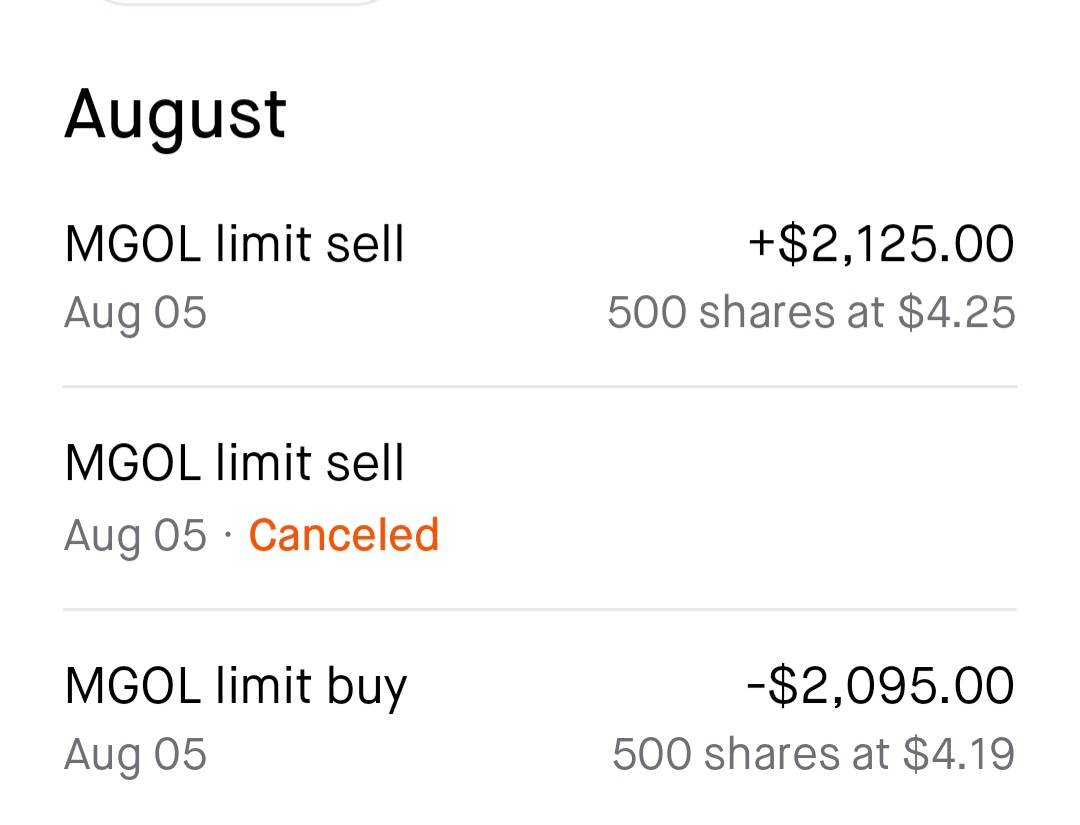Tap the orange Canceled status label
The height and width of the screenshot is (825, 1080).
pos(343,535)
